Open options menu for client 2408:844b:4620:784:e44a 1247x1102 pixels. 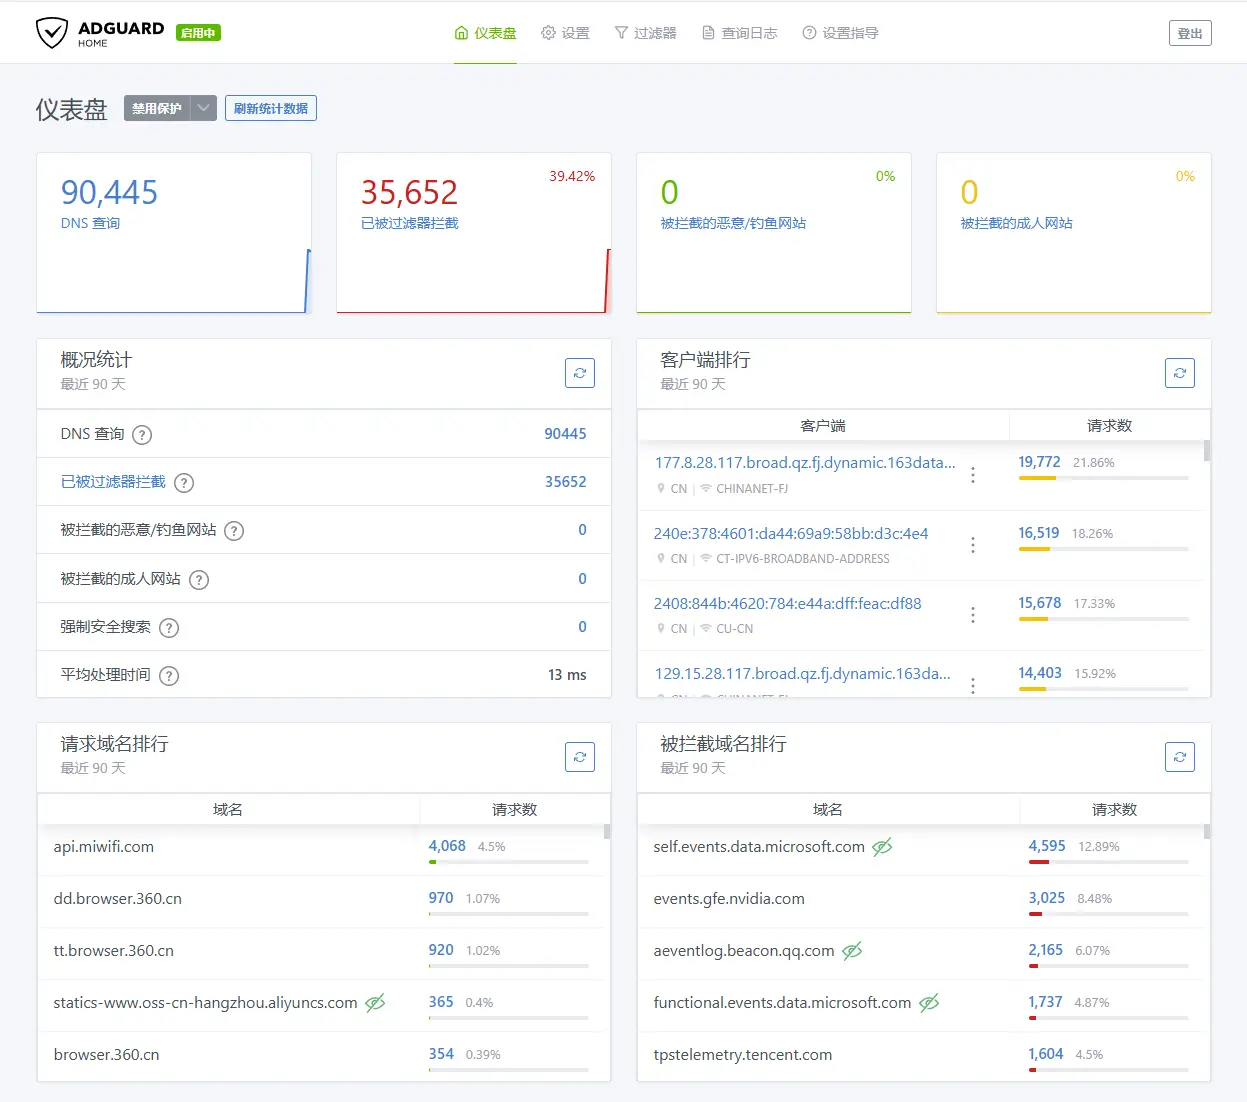[973, 615]
